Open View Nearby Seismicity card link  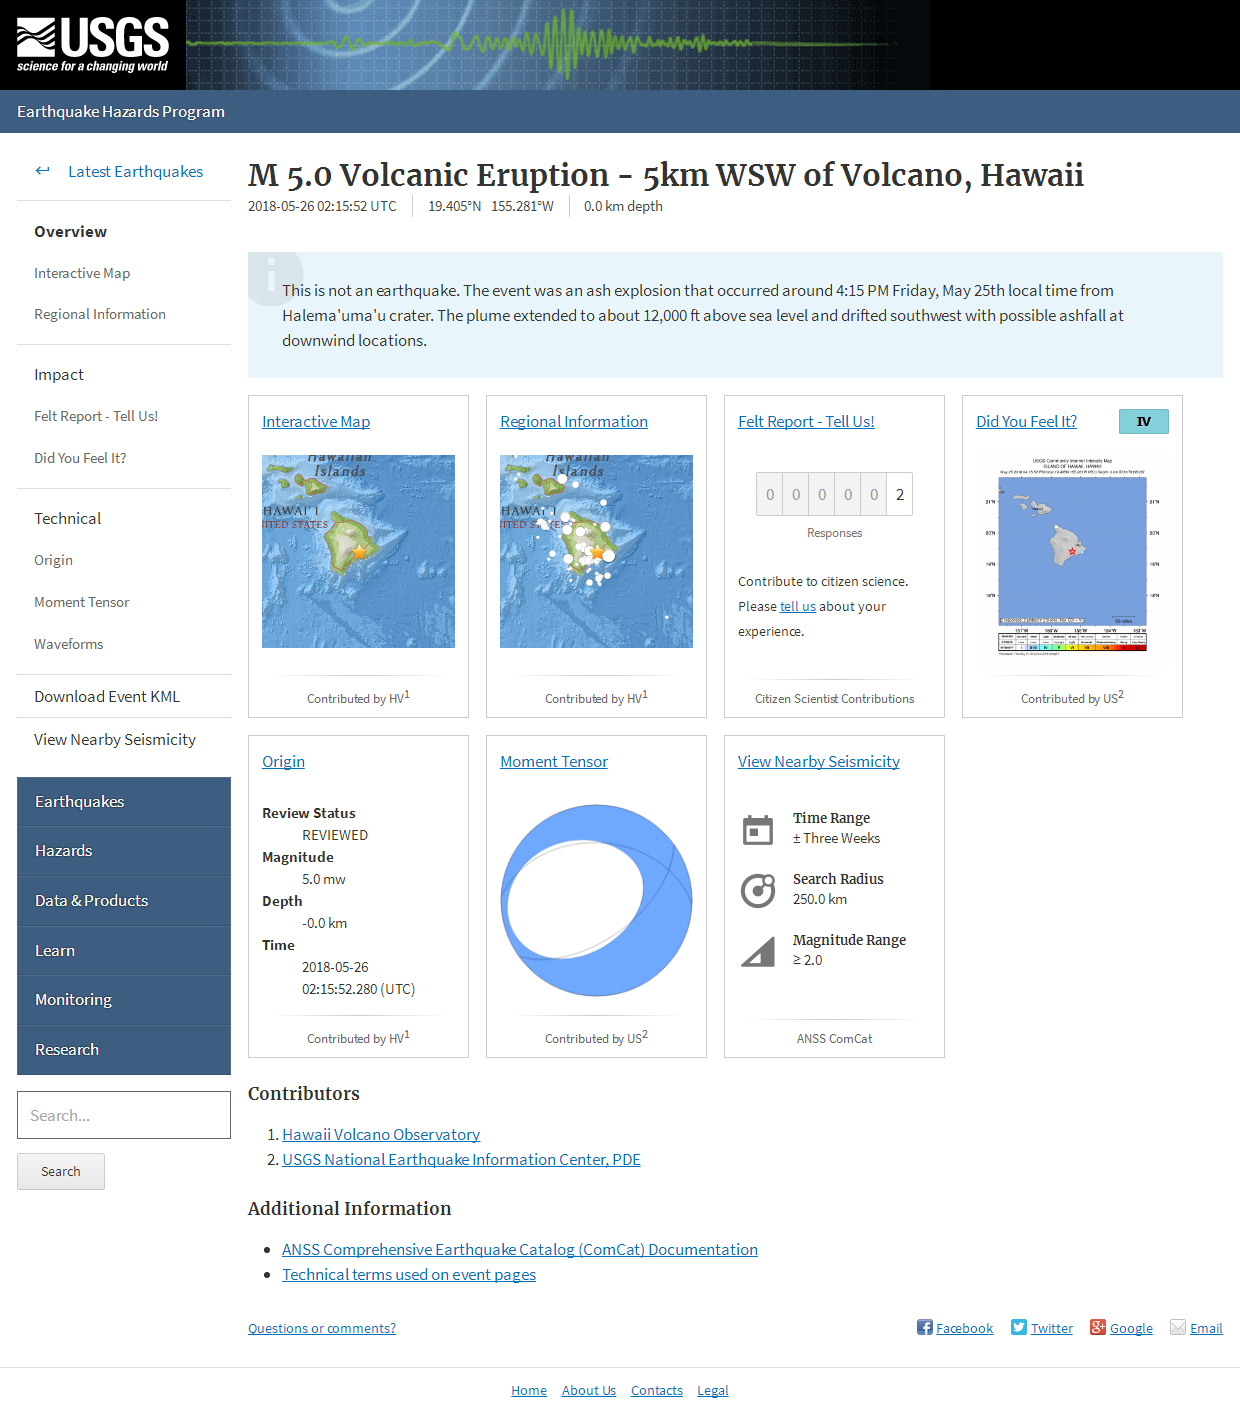819,761
